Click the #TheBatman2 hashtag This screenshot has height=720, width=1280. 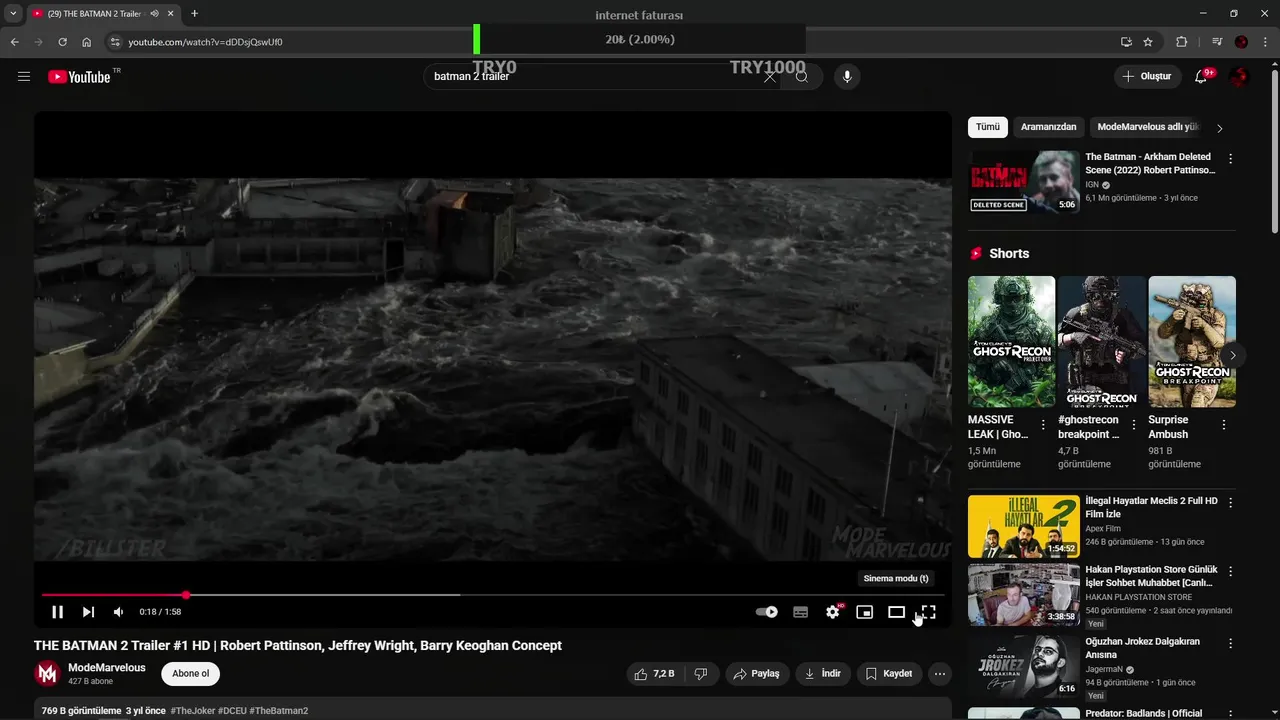(x=279, y=711)
